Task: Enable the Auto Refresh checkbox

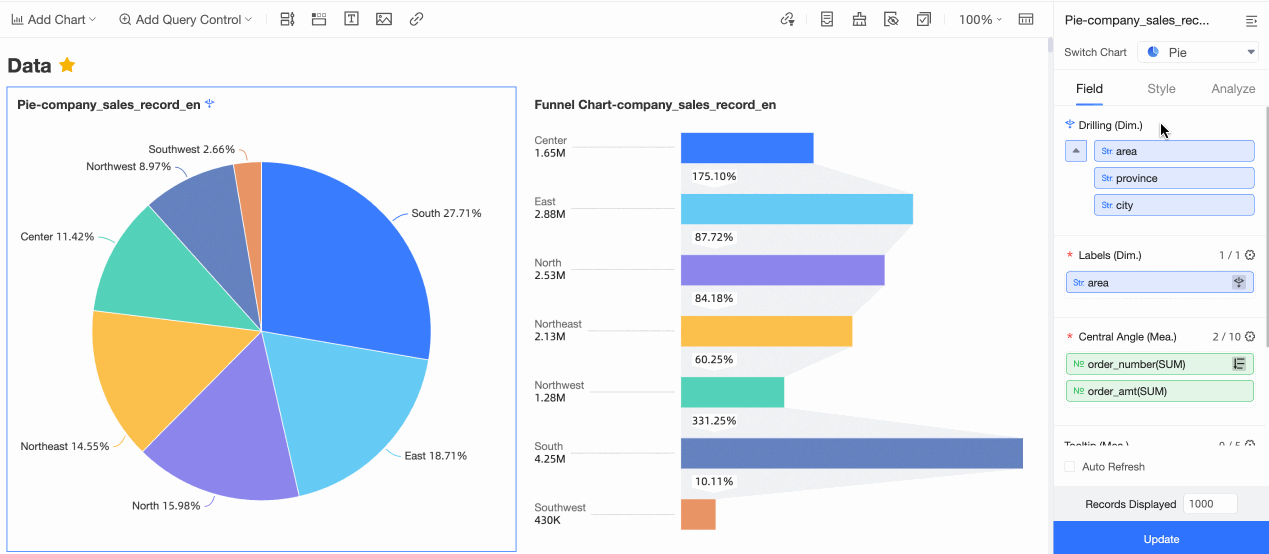Action: click(x=1070, y=467)
